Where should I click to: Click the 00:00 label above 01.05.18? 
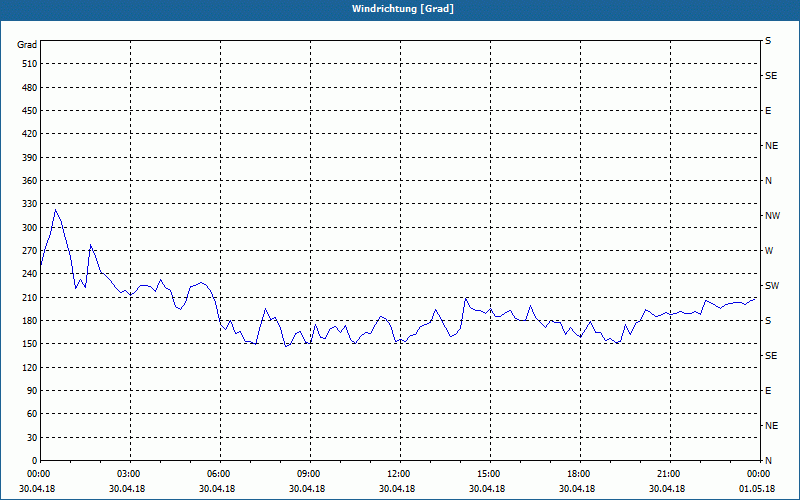point(759,474)
